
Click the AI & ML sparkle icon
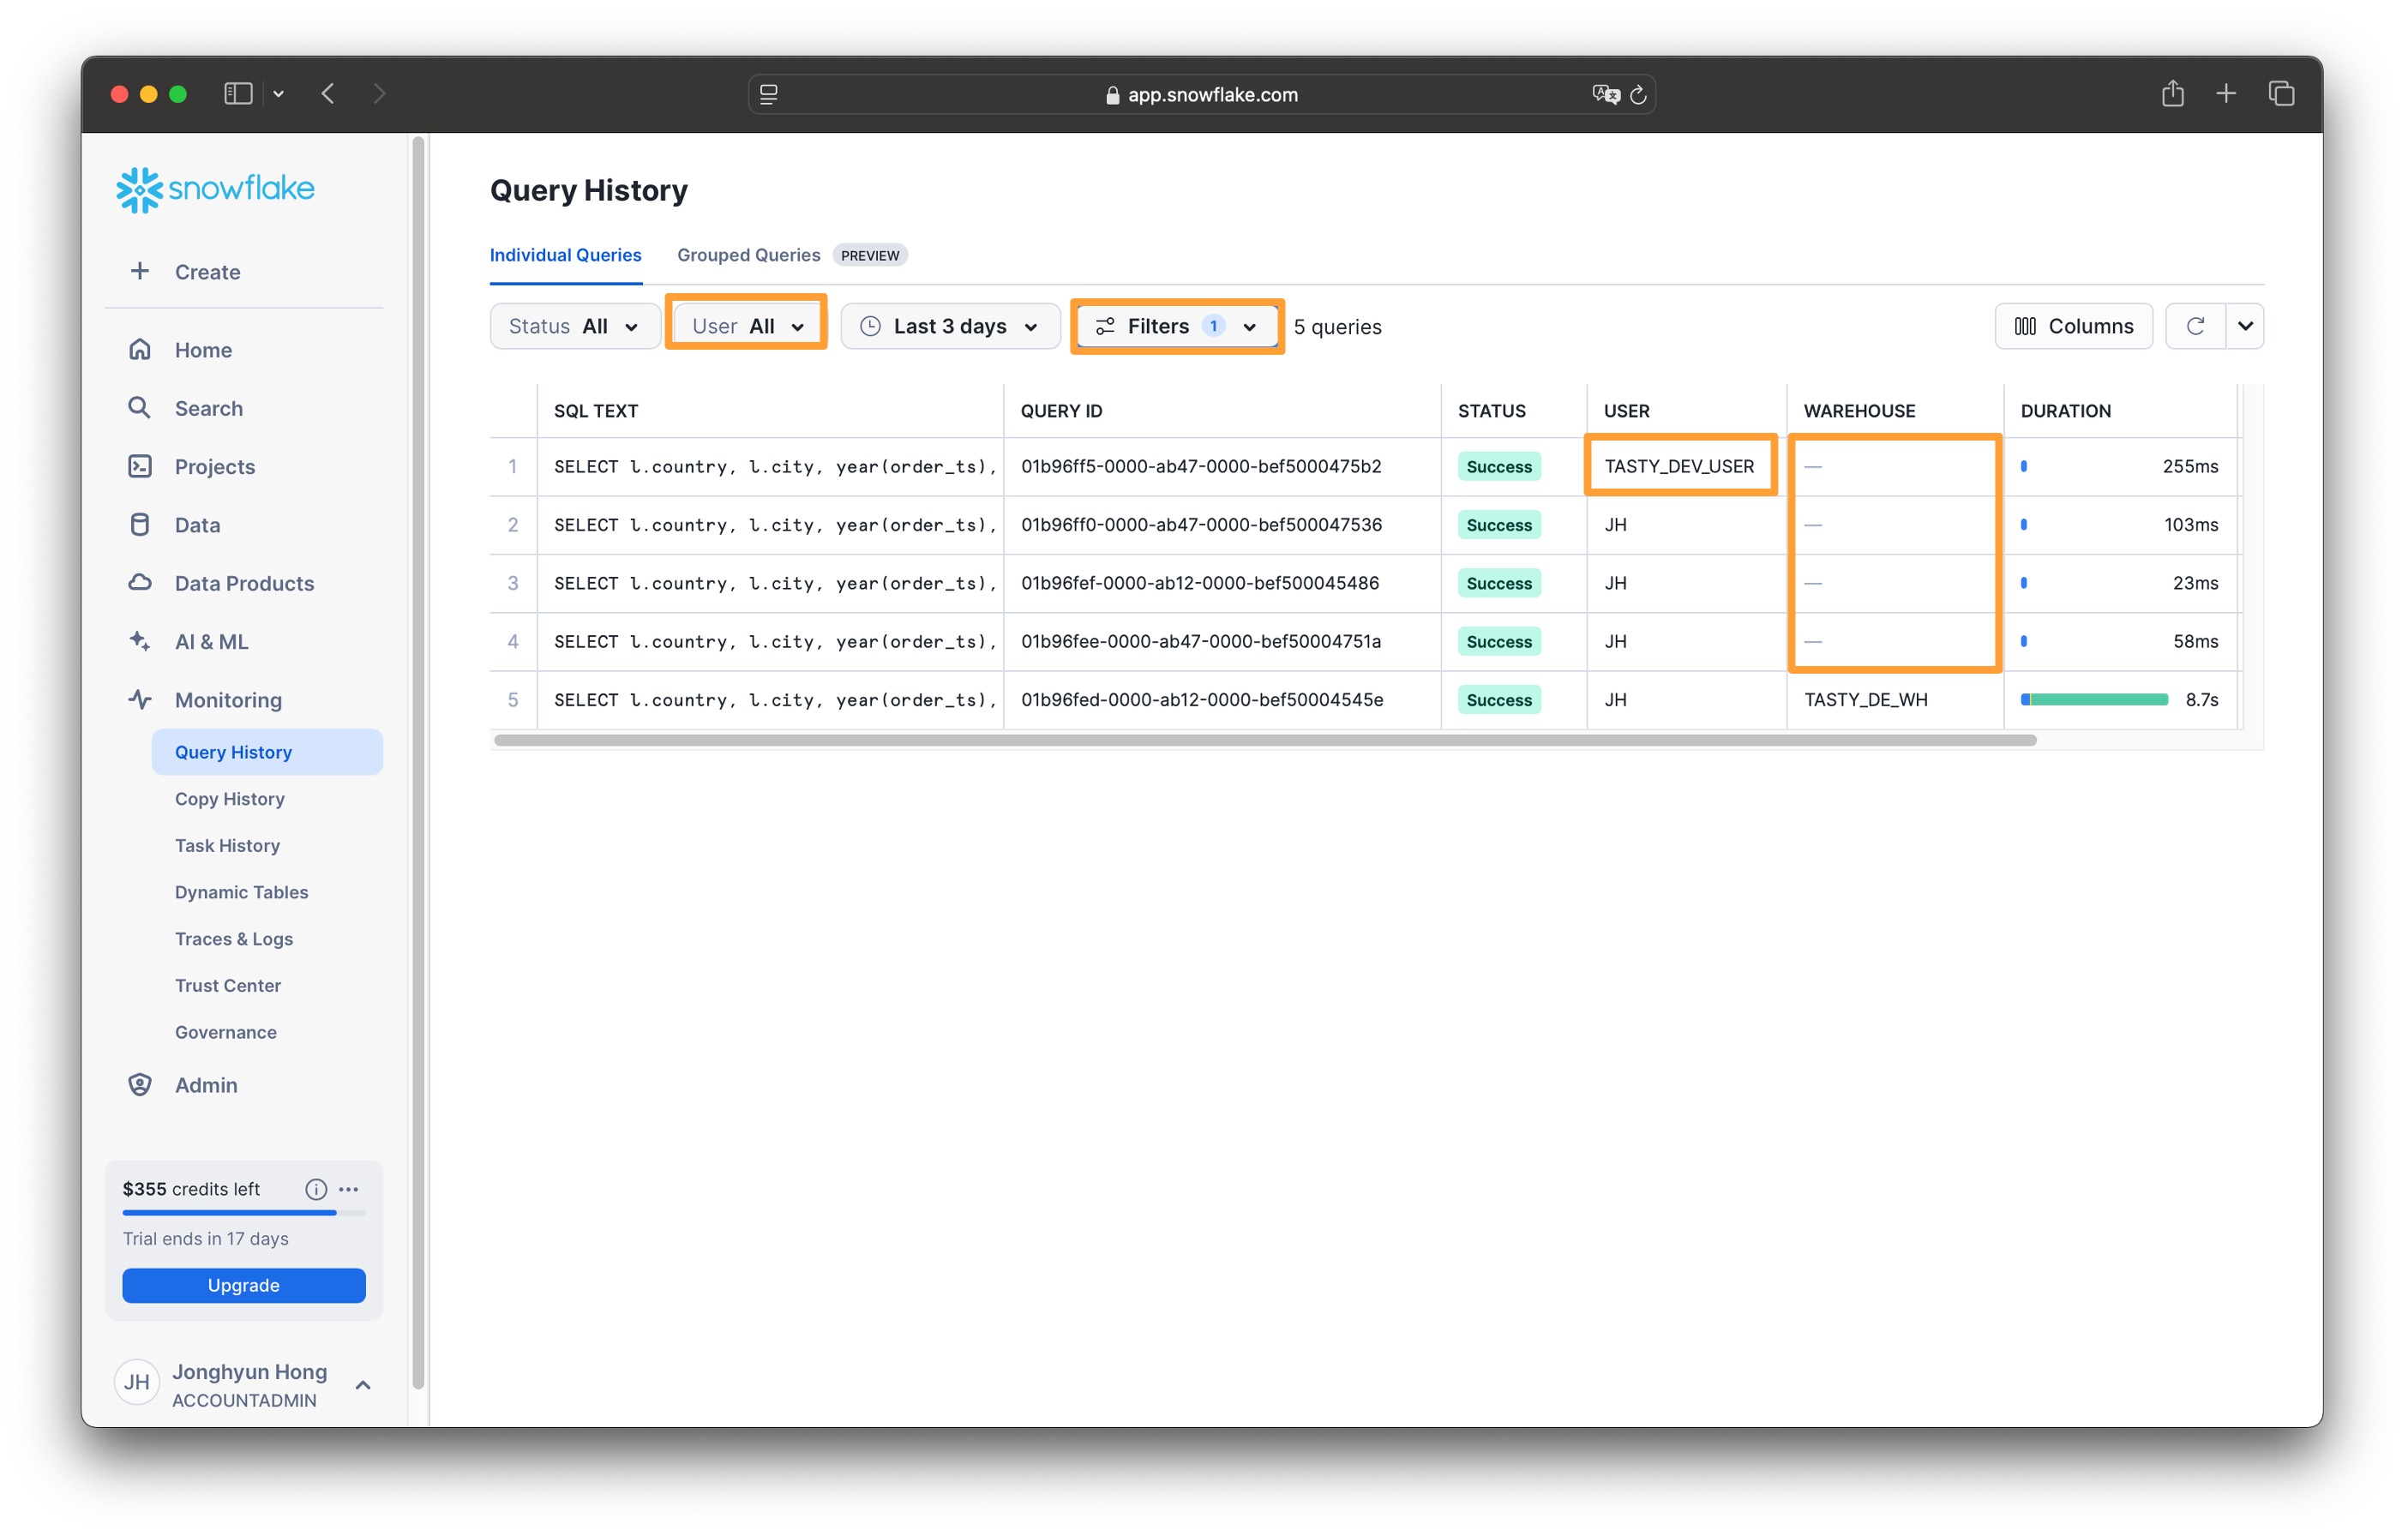click(x=140, y=641)
